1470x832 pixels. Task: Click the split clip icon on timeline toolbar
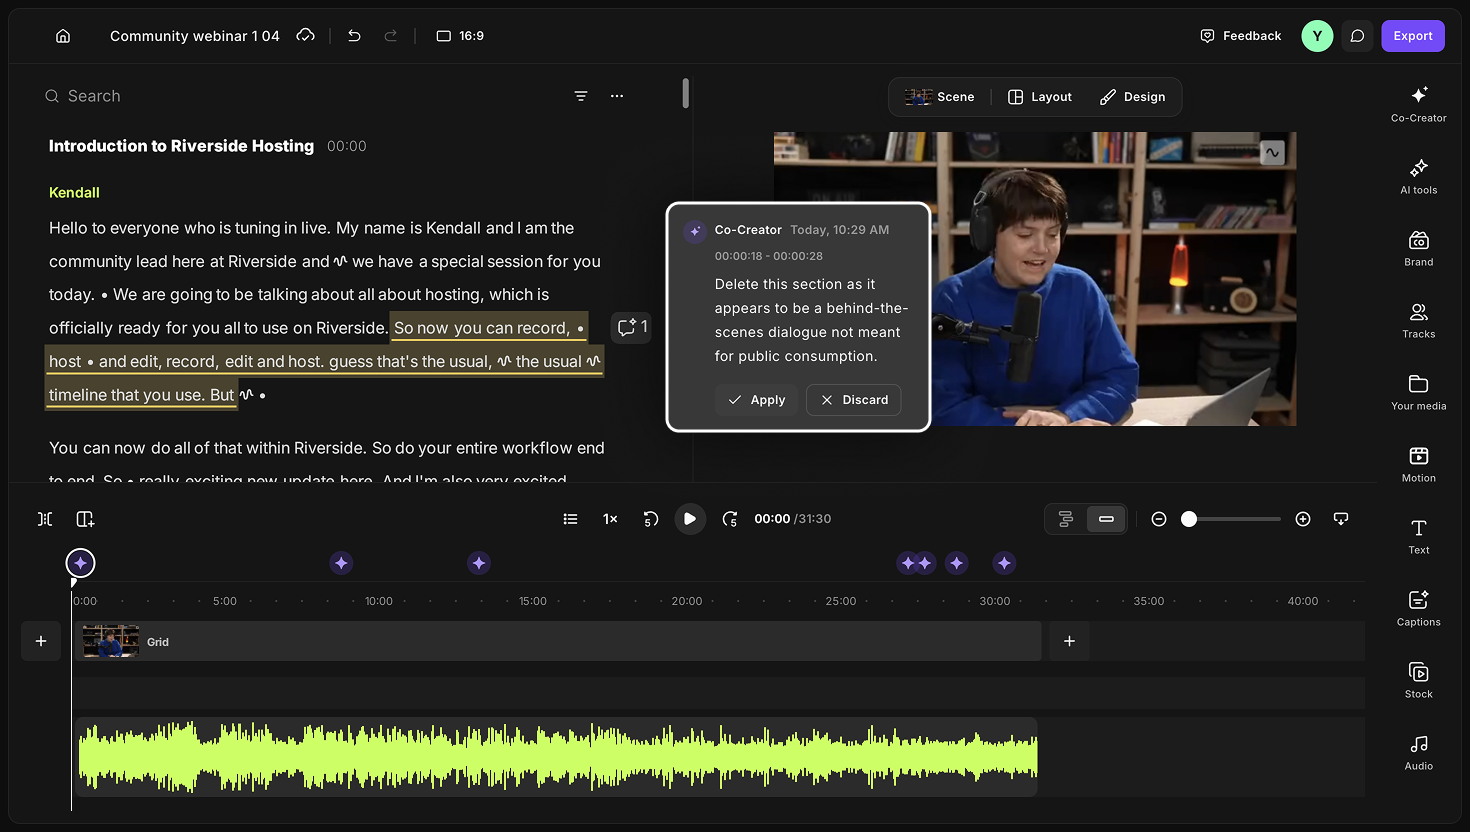pos(45,519)
